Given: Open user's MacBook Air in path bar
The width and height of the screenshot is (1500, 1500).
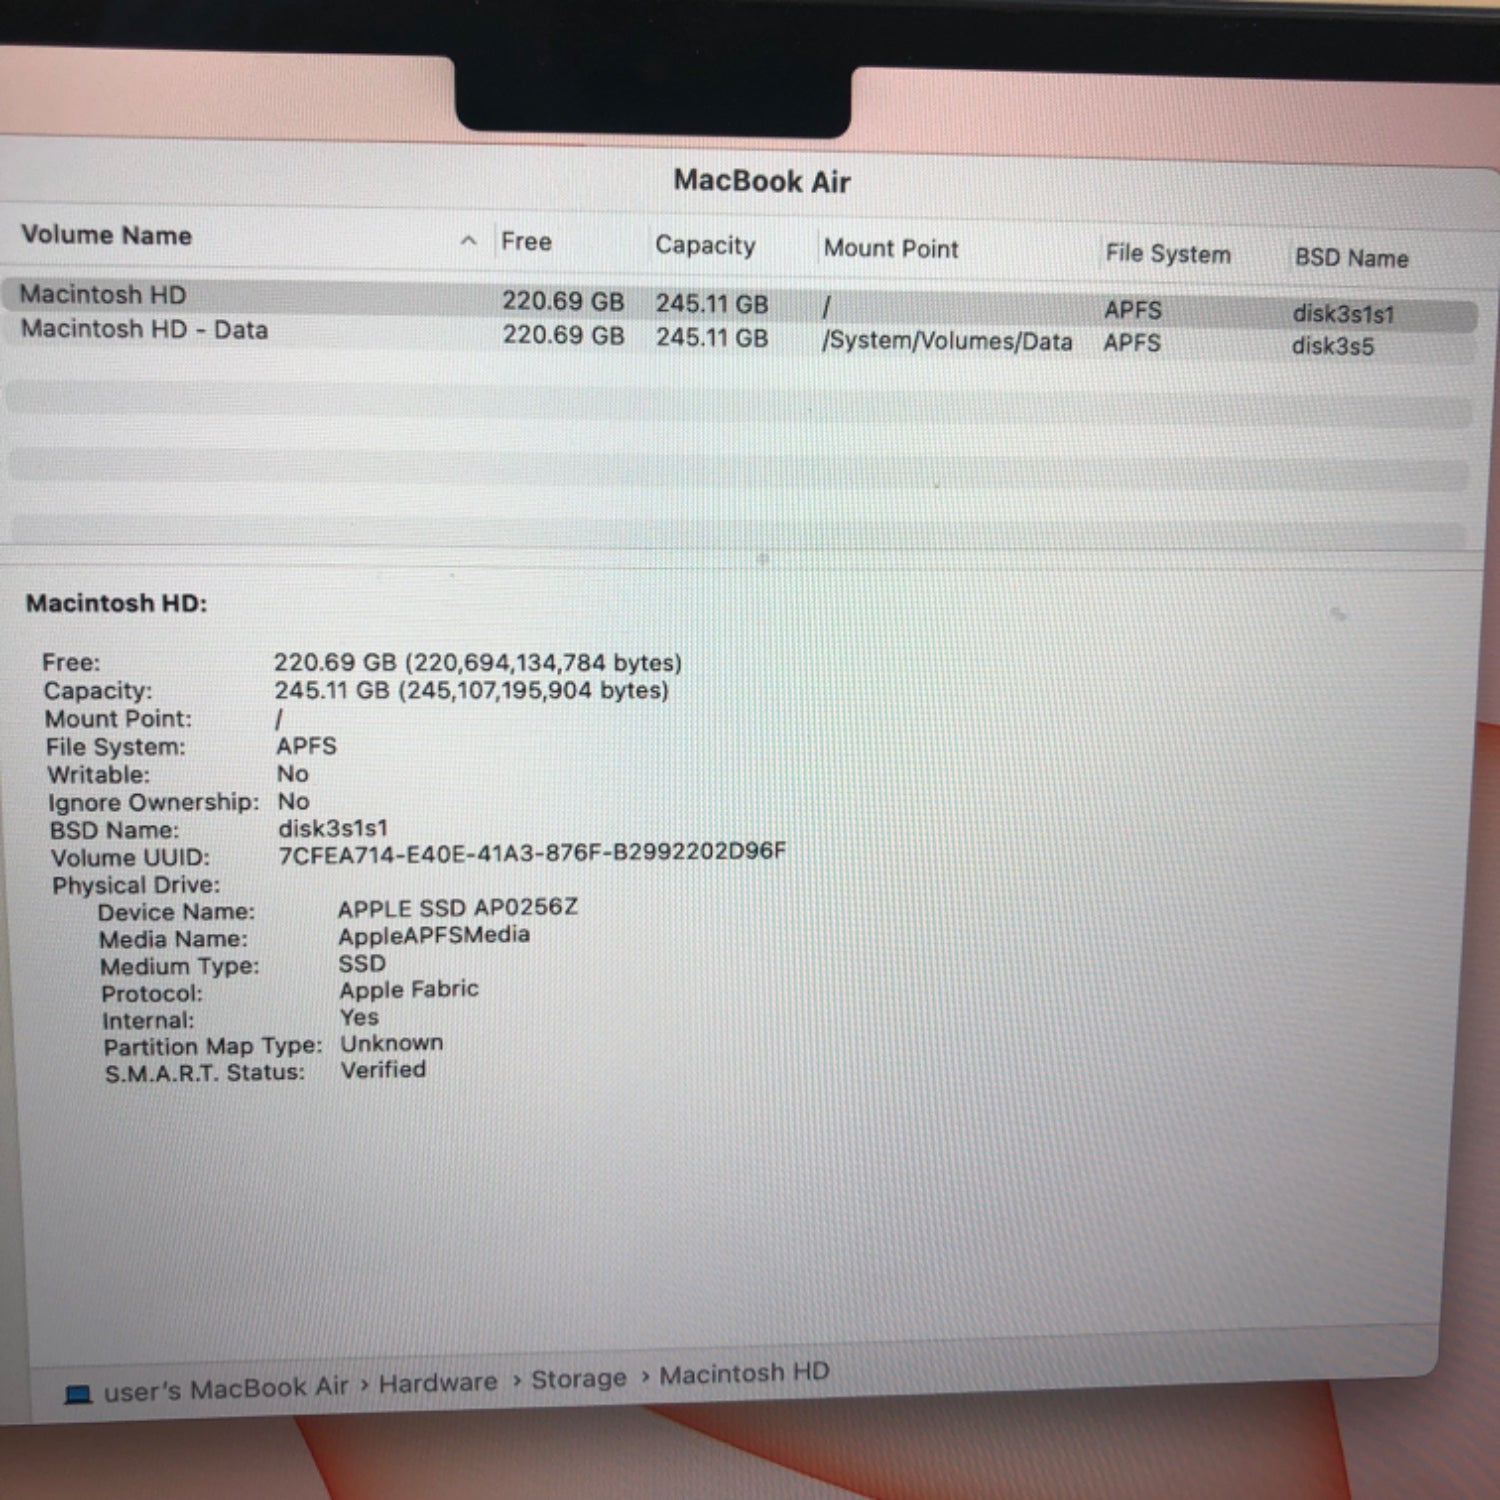Looking at the screenshot, I should point(226,1388).
